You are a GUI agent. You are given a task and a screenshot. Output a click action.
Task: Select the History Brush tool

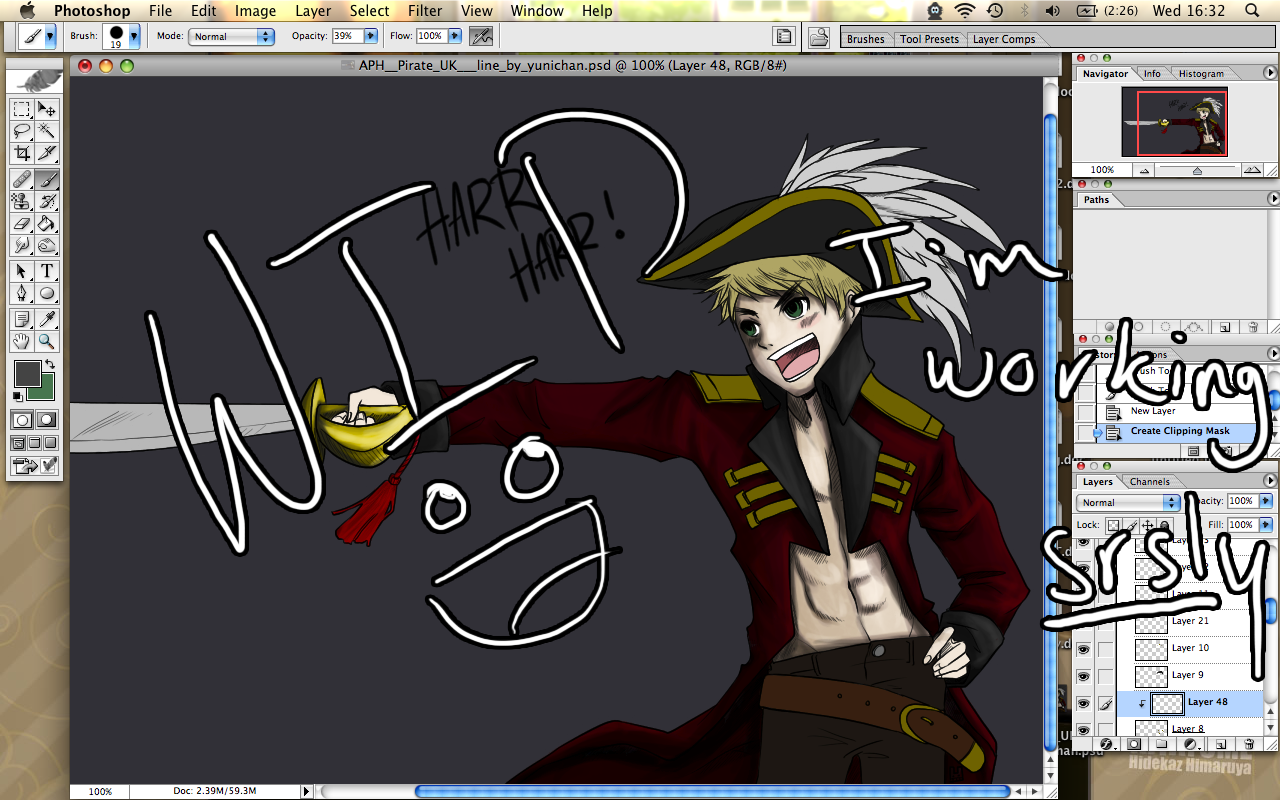(x=47, y=201)
